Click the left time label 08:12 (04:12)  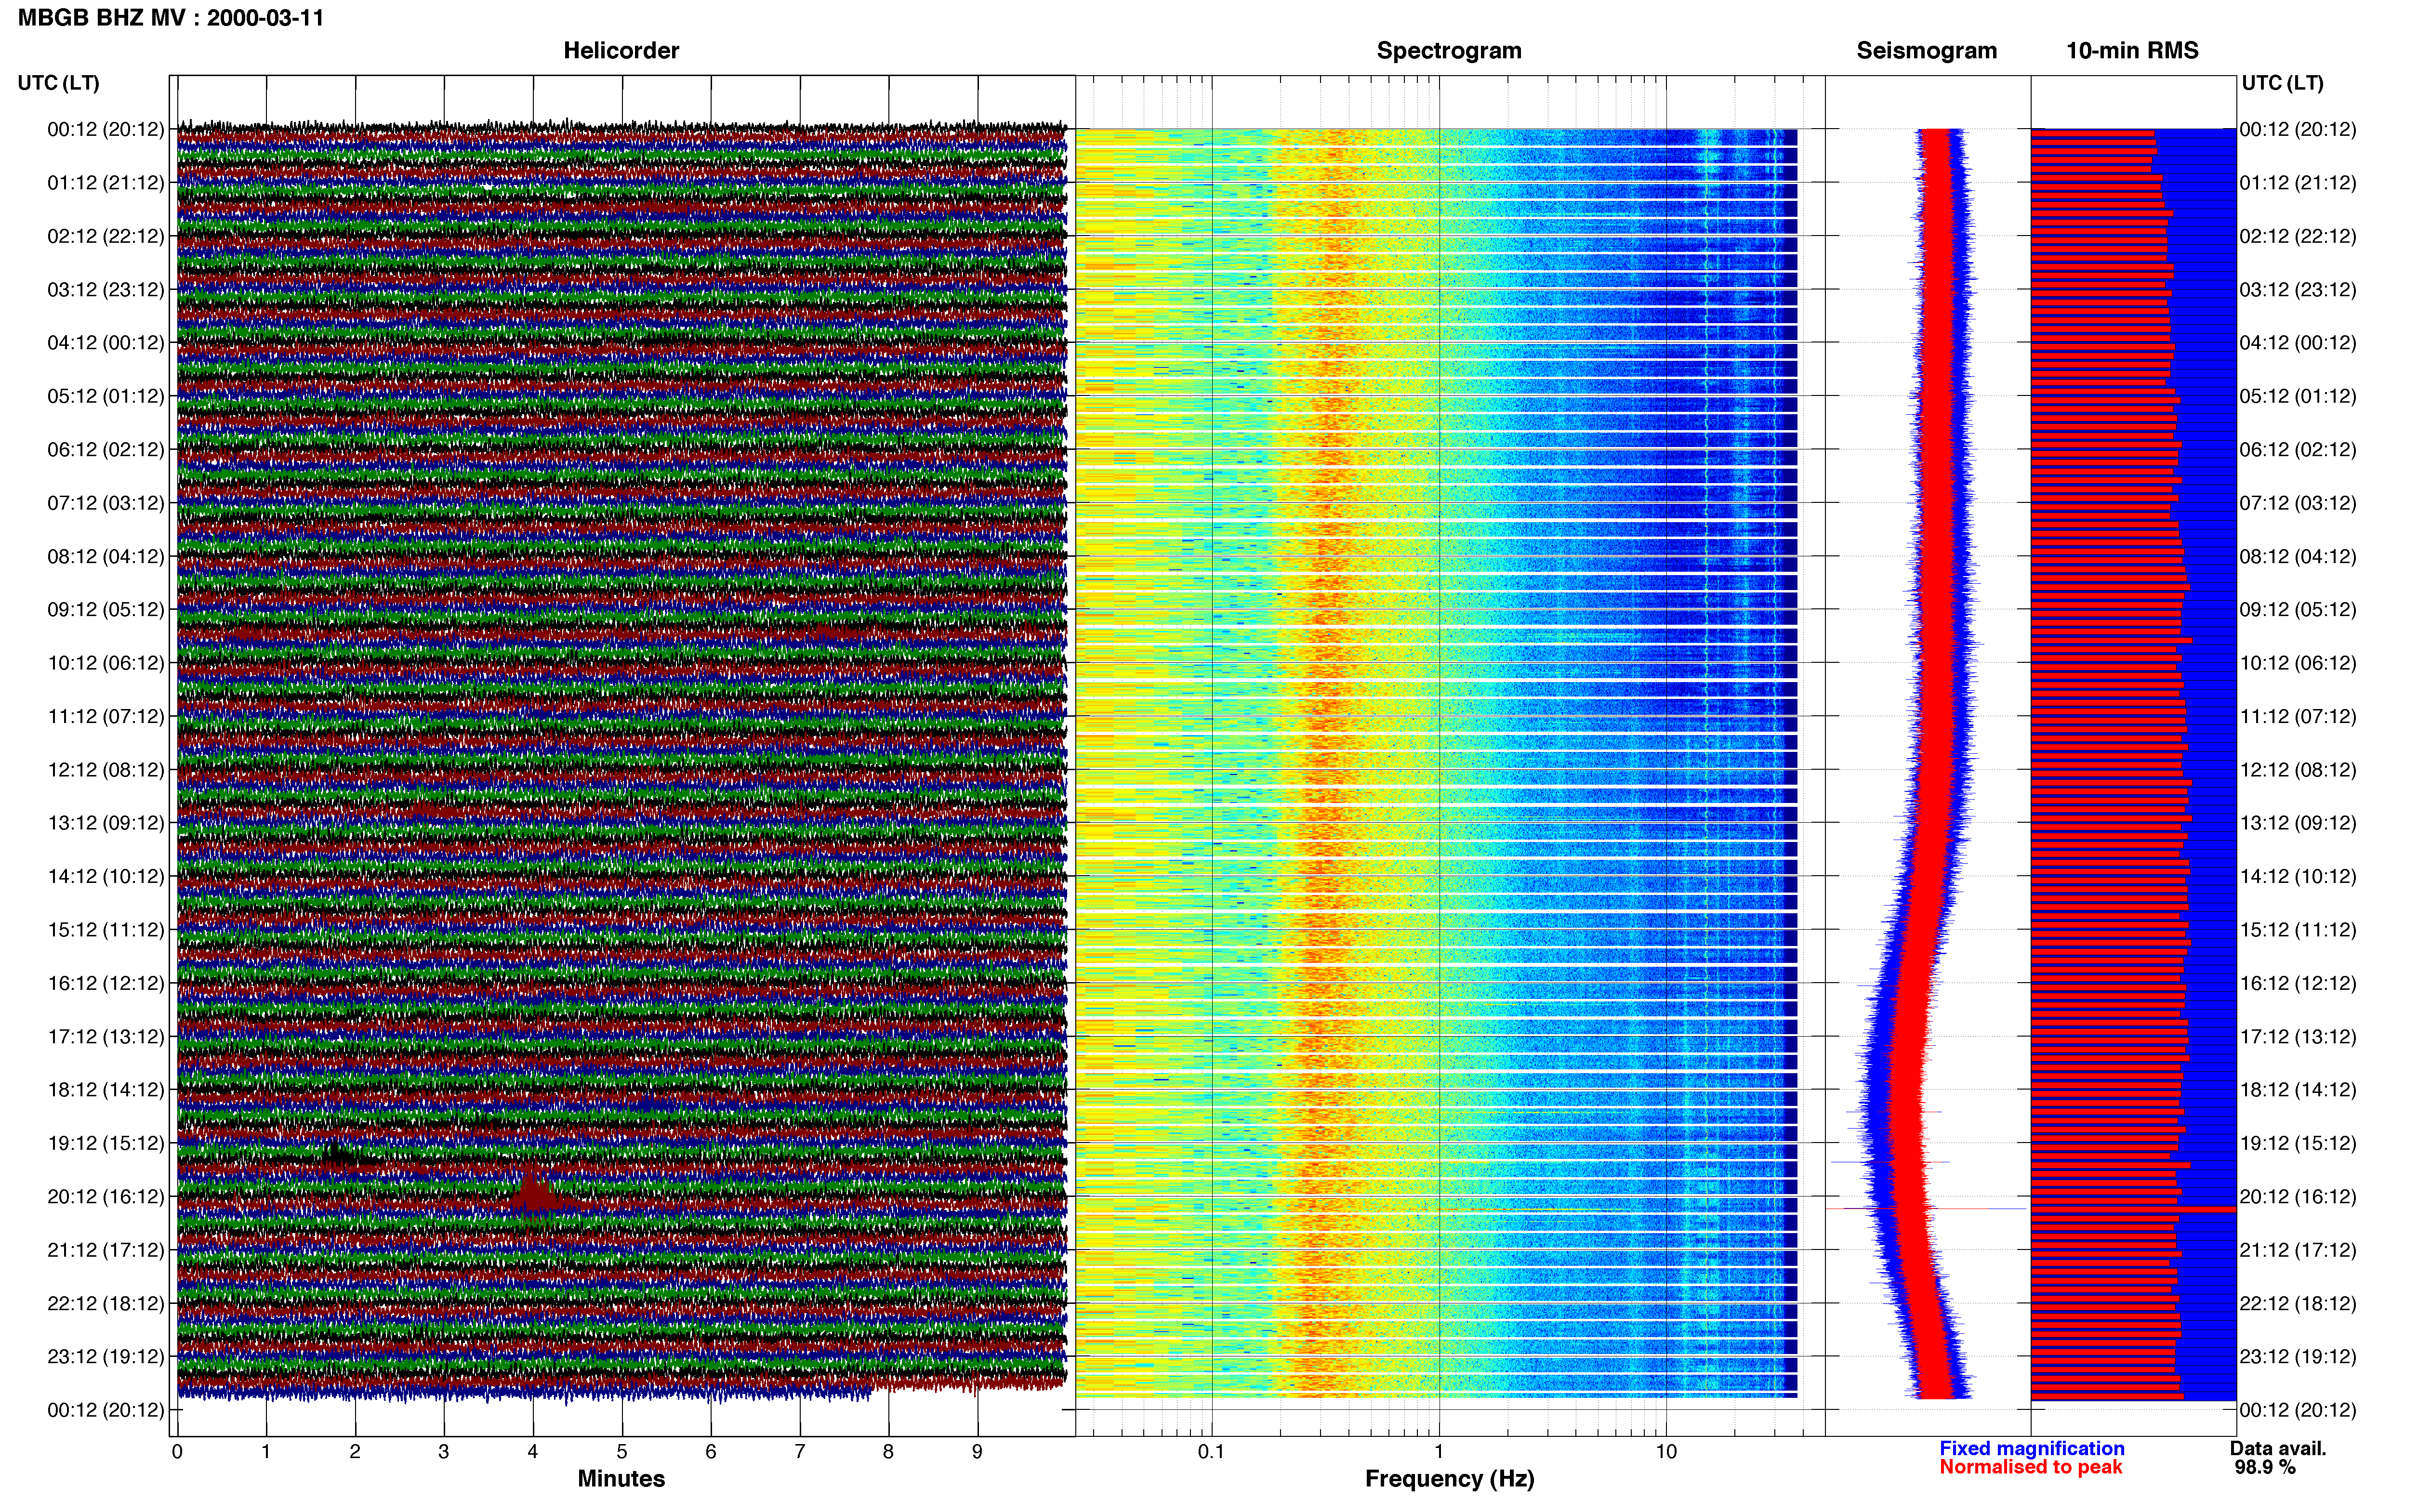106,556
